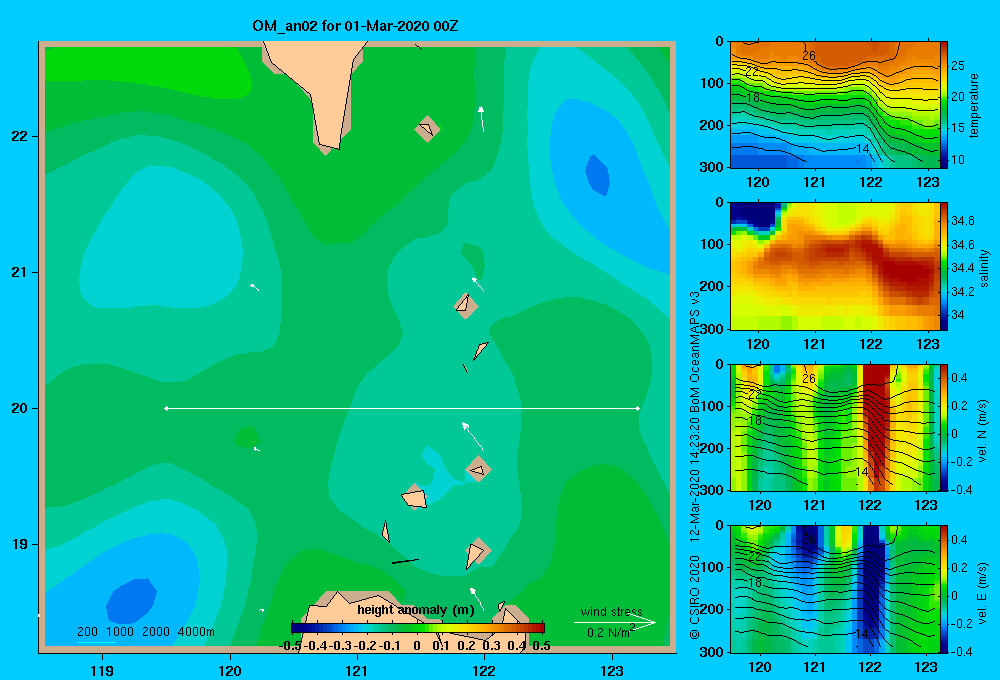
Task: Open the eastward velocity section panel
Action: tap(834, 589)
